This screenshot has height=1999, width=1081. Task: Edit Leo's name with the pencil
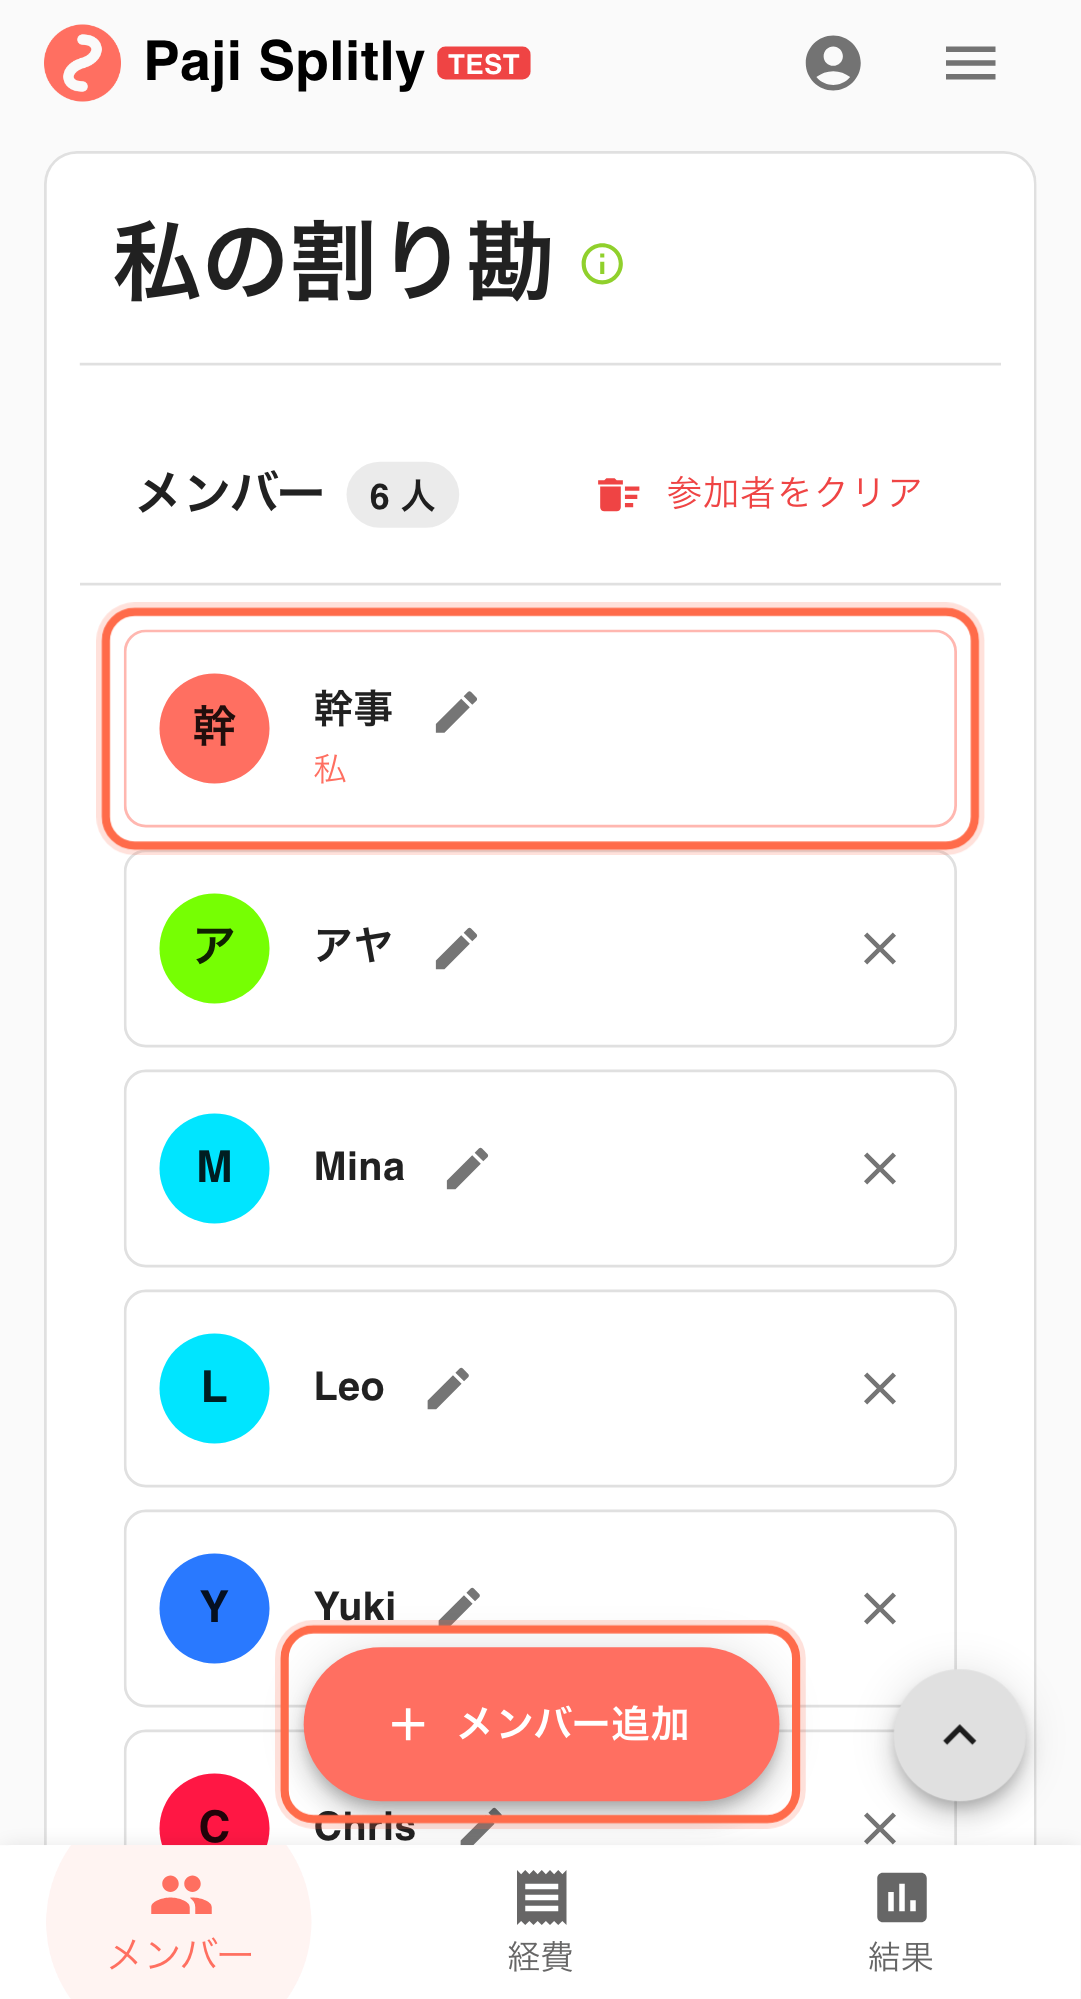[x=448, y=1388]
